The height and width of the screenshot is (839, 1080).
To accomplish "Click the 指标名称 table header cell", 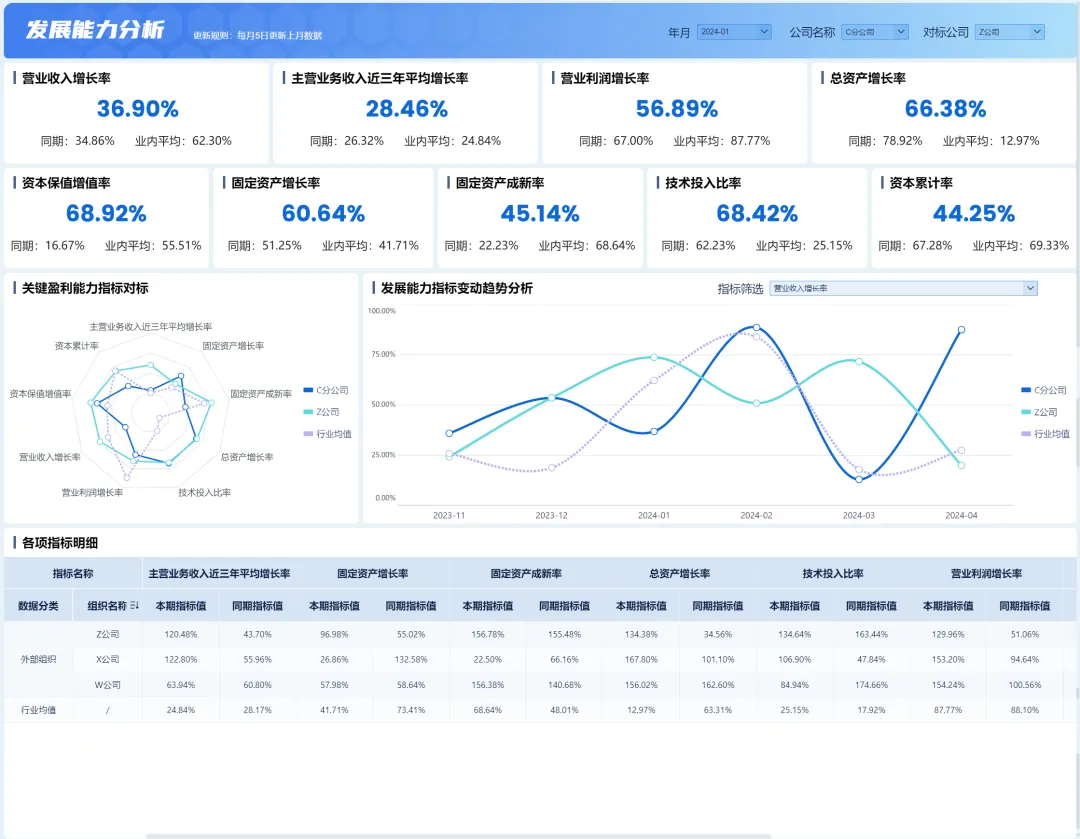I will pyautogui.click(x=73, y=573).
